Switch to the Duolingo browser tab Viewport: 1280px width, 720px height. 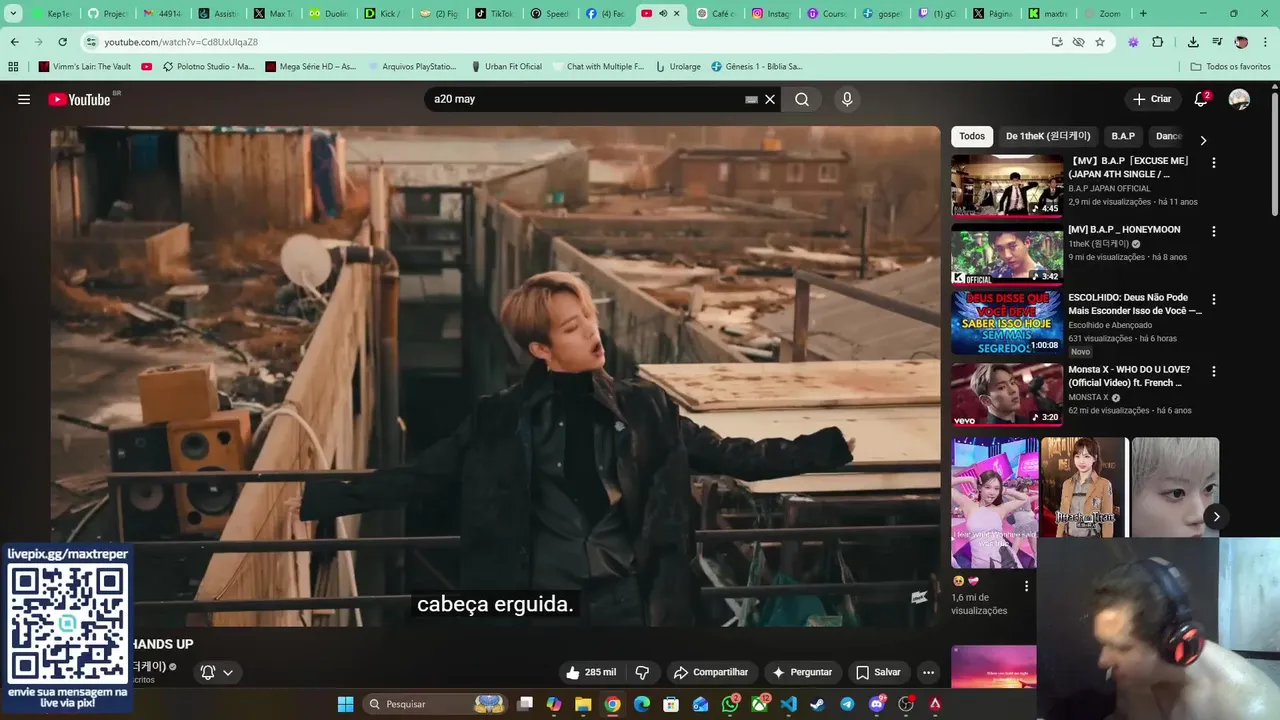328,14
